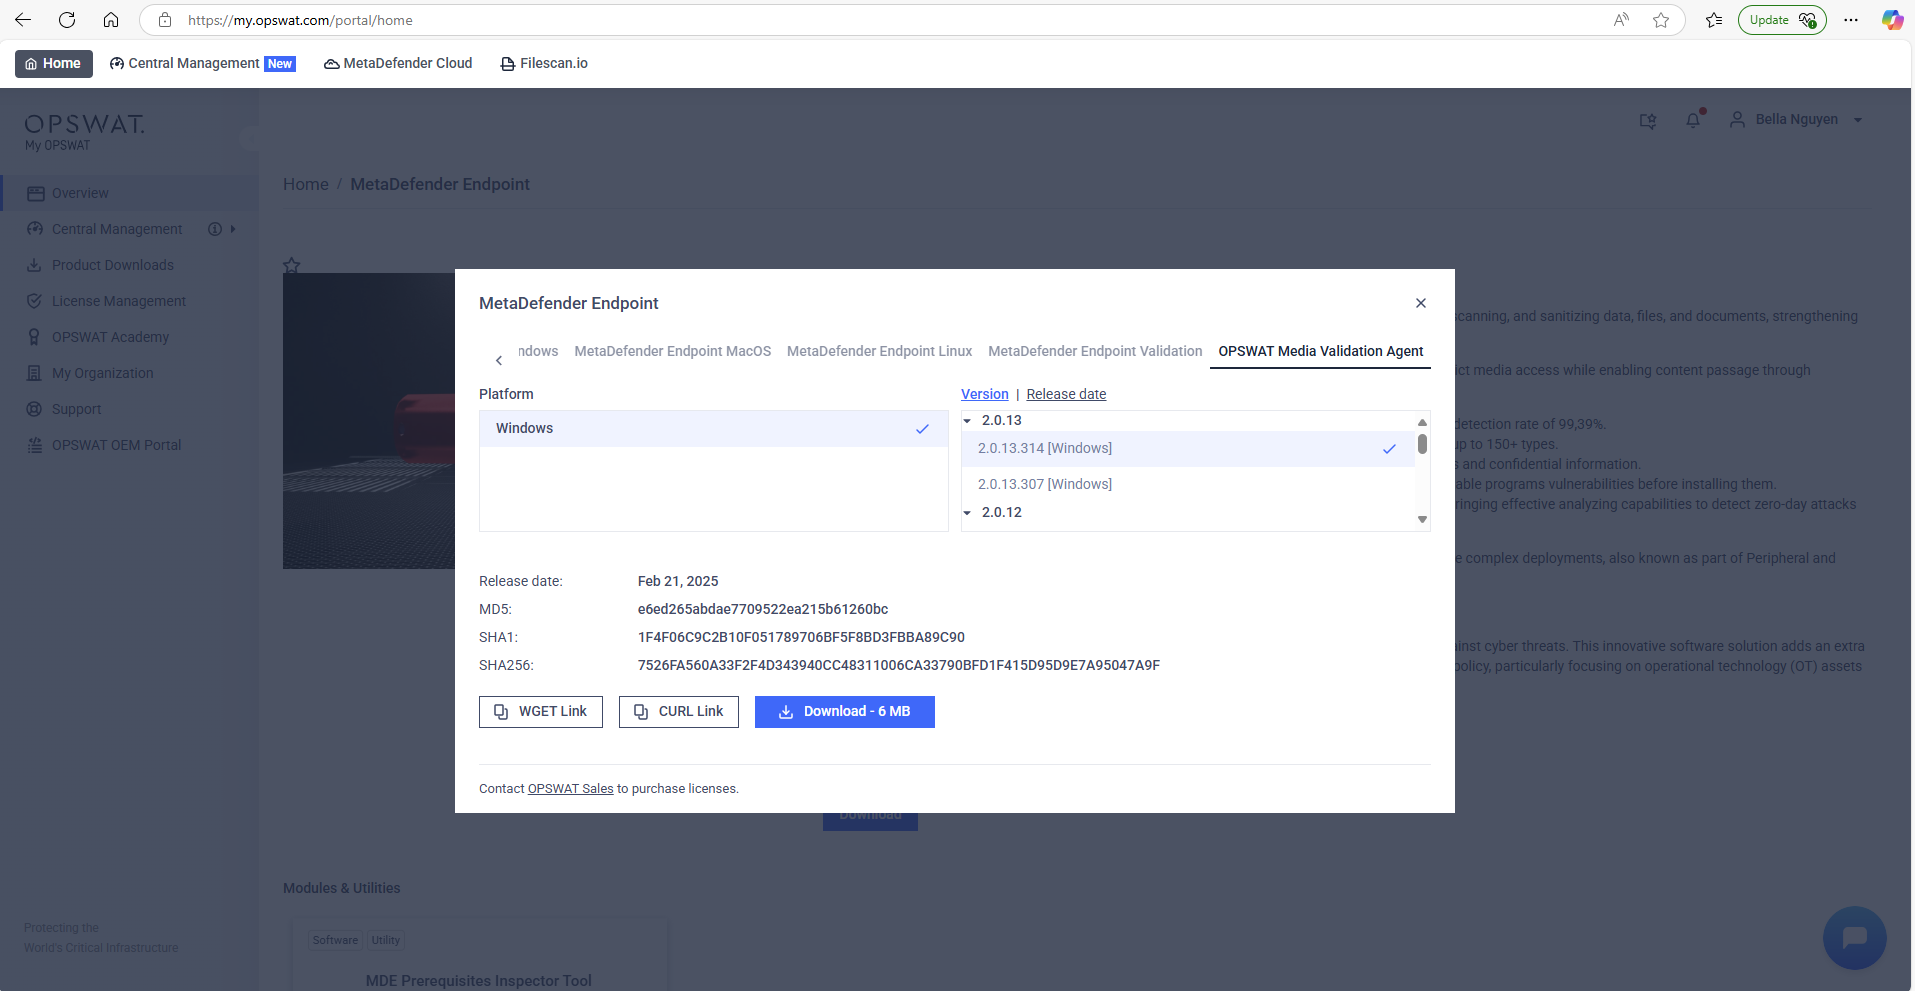Open the favorites list icon

point(1714,20)
